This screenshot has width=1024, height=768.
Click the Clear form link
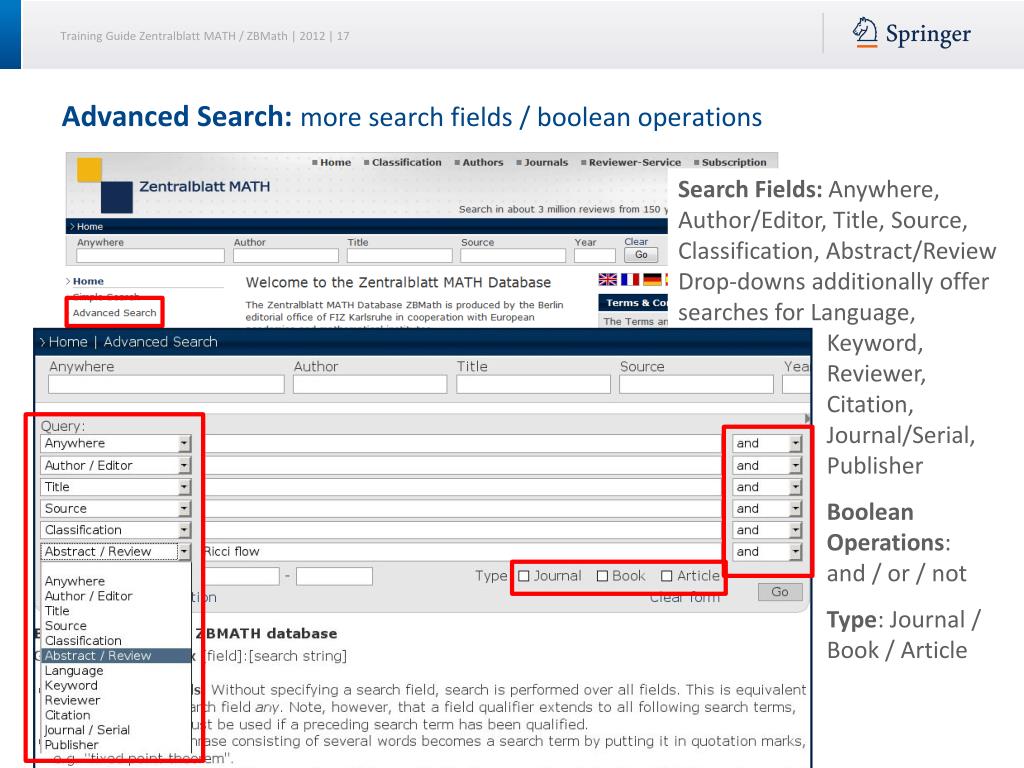(684, 598)
